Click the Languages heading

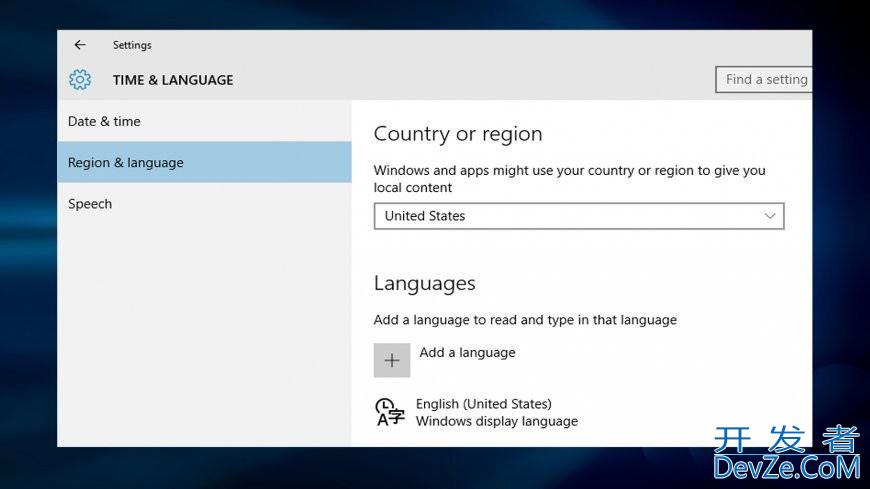pyautogui.click(x=424, y=283)
